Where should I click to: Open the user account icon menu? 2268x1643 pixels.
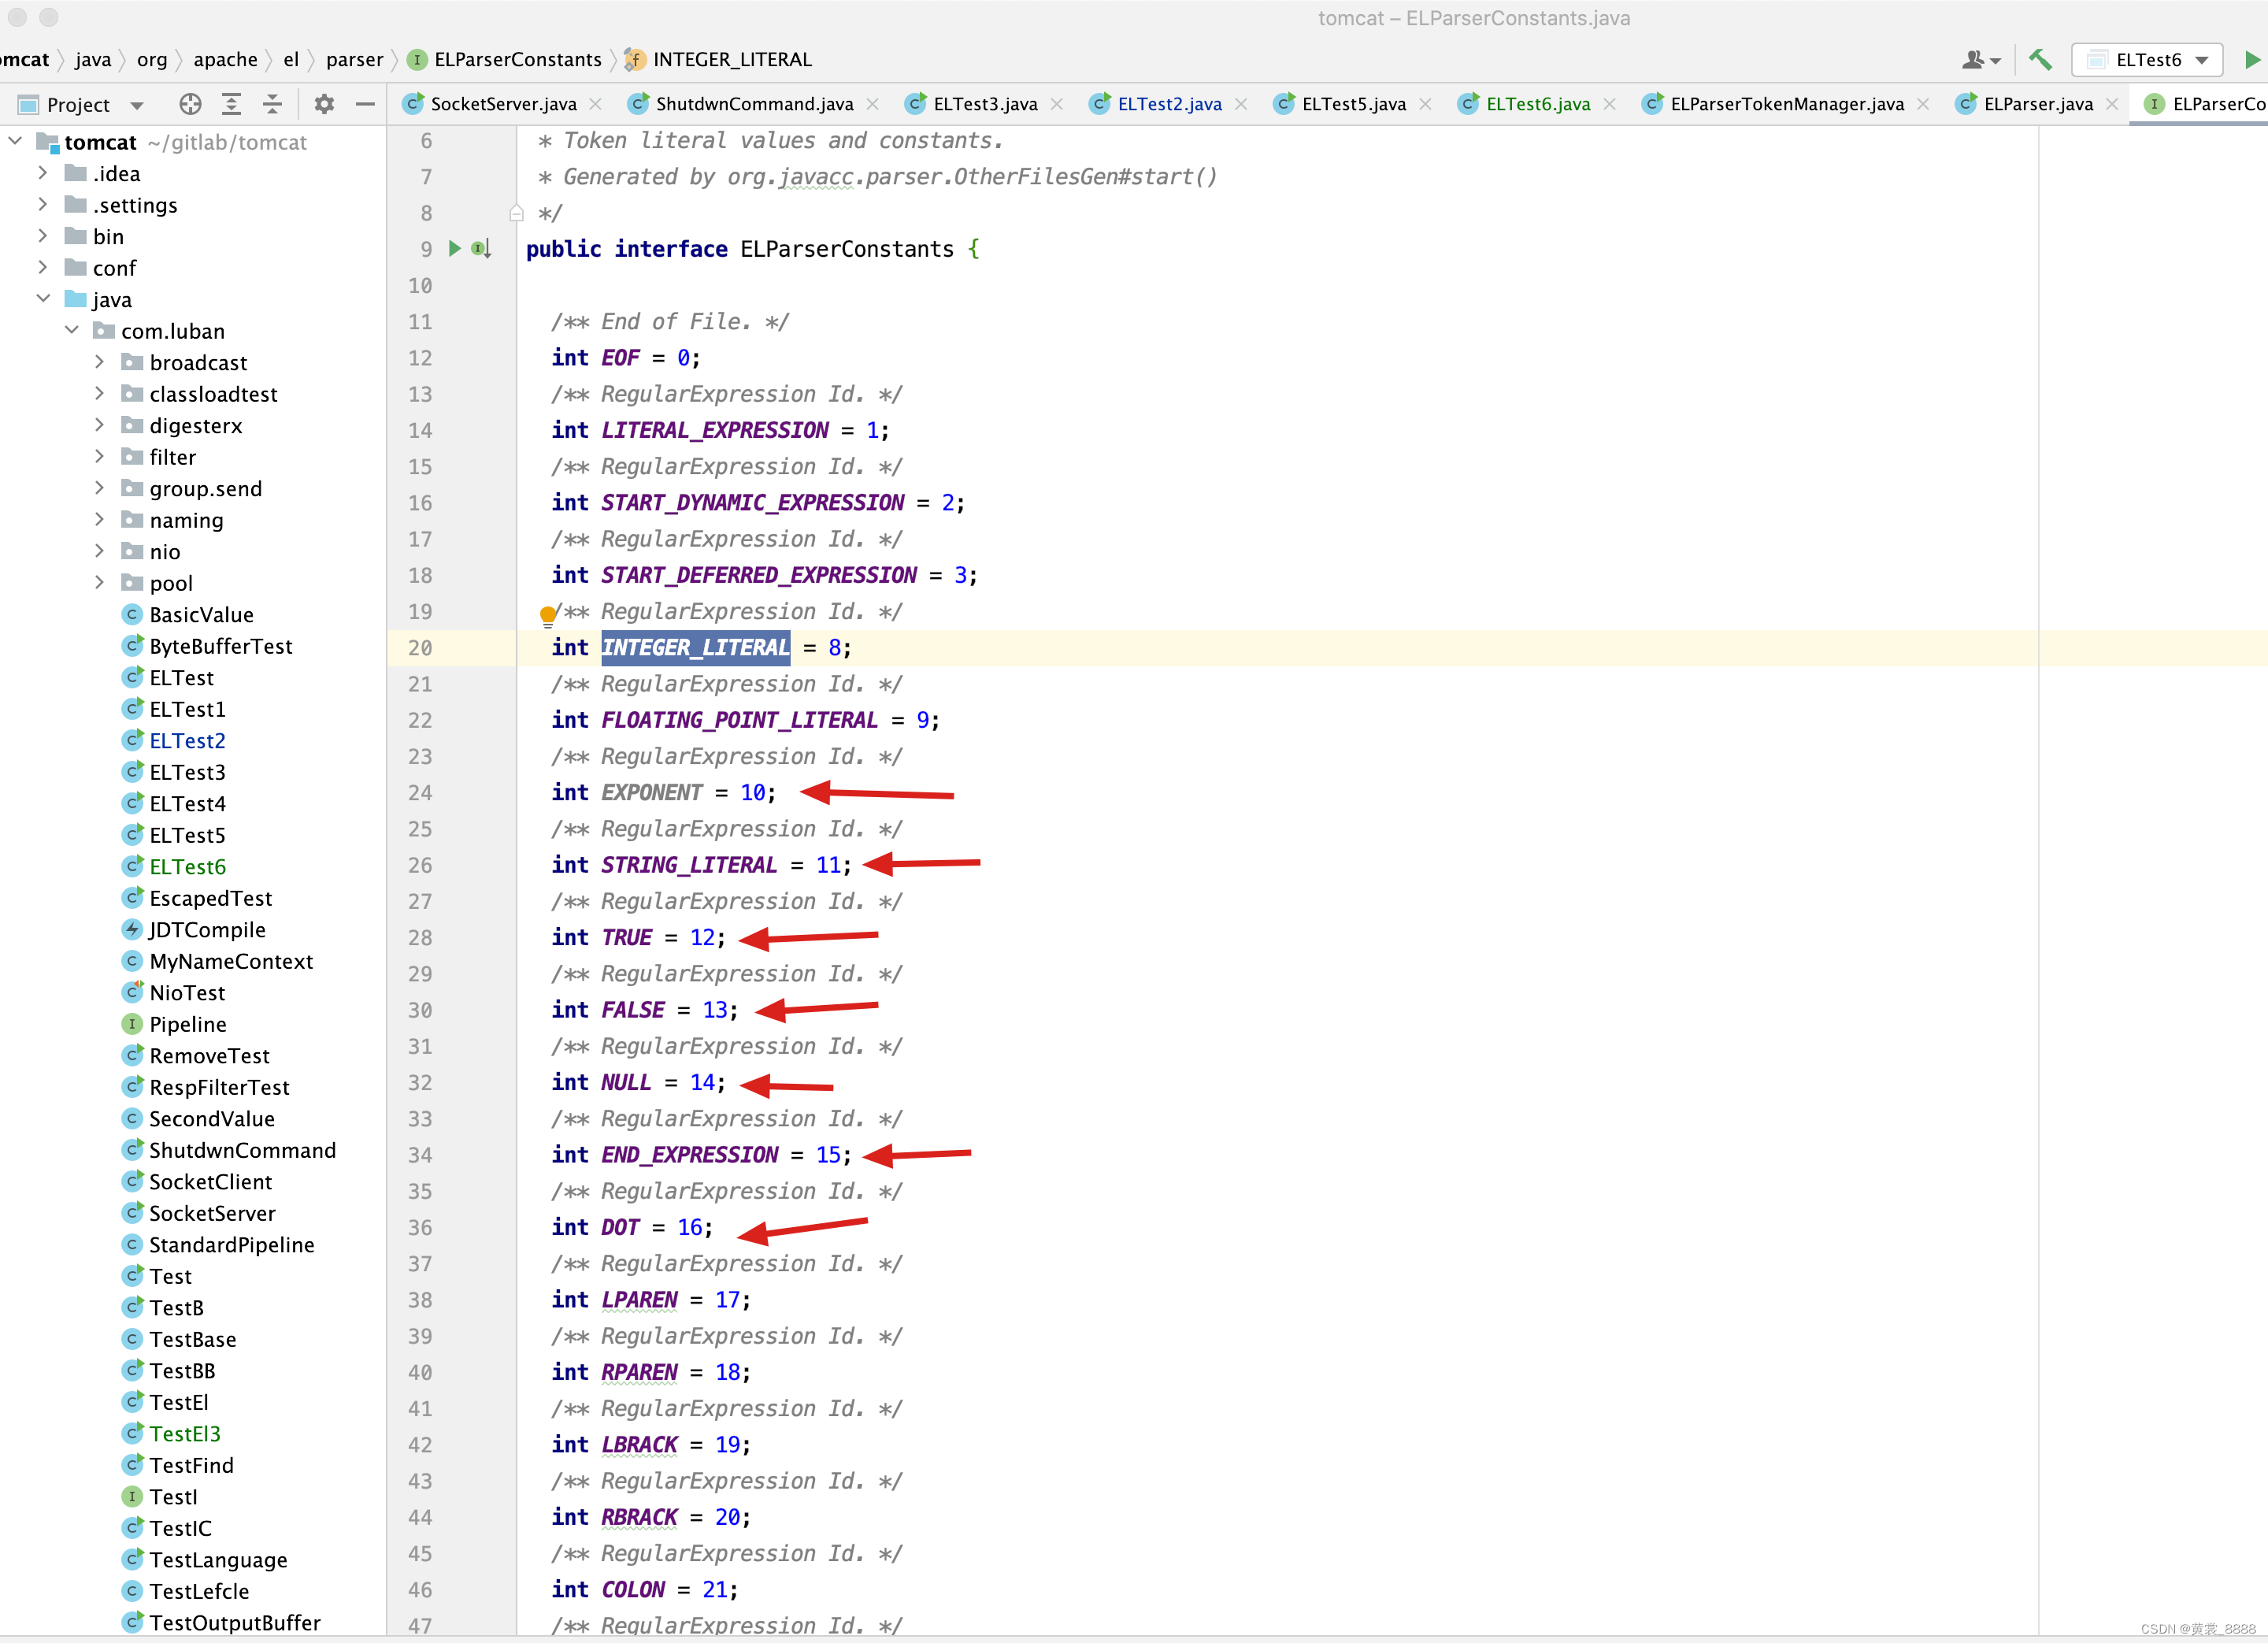coord(1980,60)
